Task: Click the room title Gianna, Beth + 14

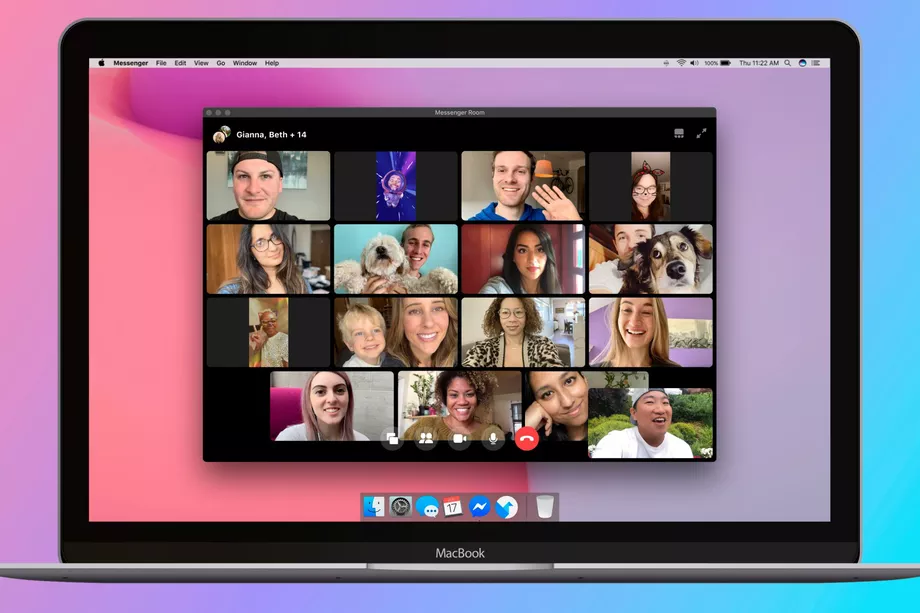Action: [x=271, y=135]
